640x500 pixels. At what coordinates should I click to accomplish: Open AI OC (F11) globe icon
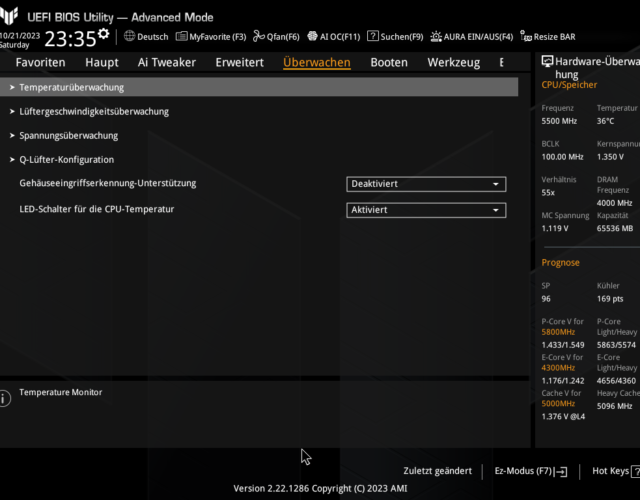[312, 37]
